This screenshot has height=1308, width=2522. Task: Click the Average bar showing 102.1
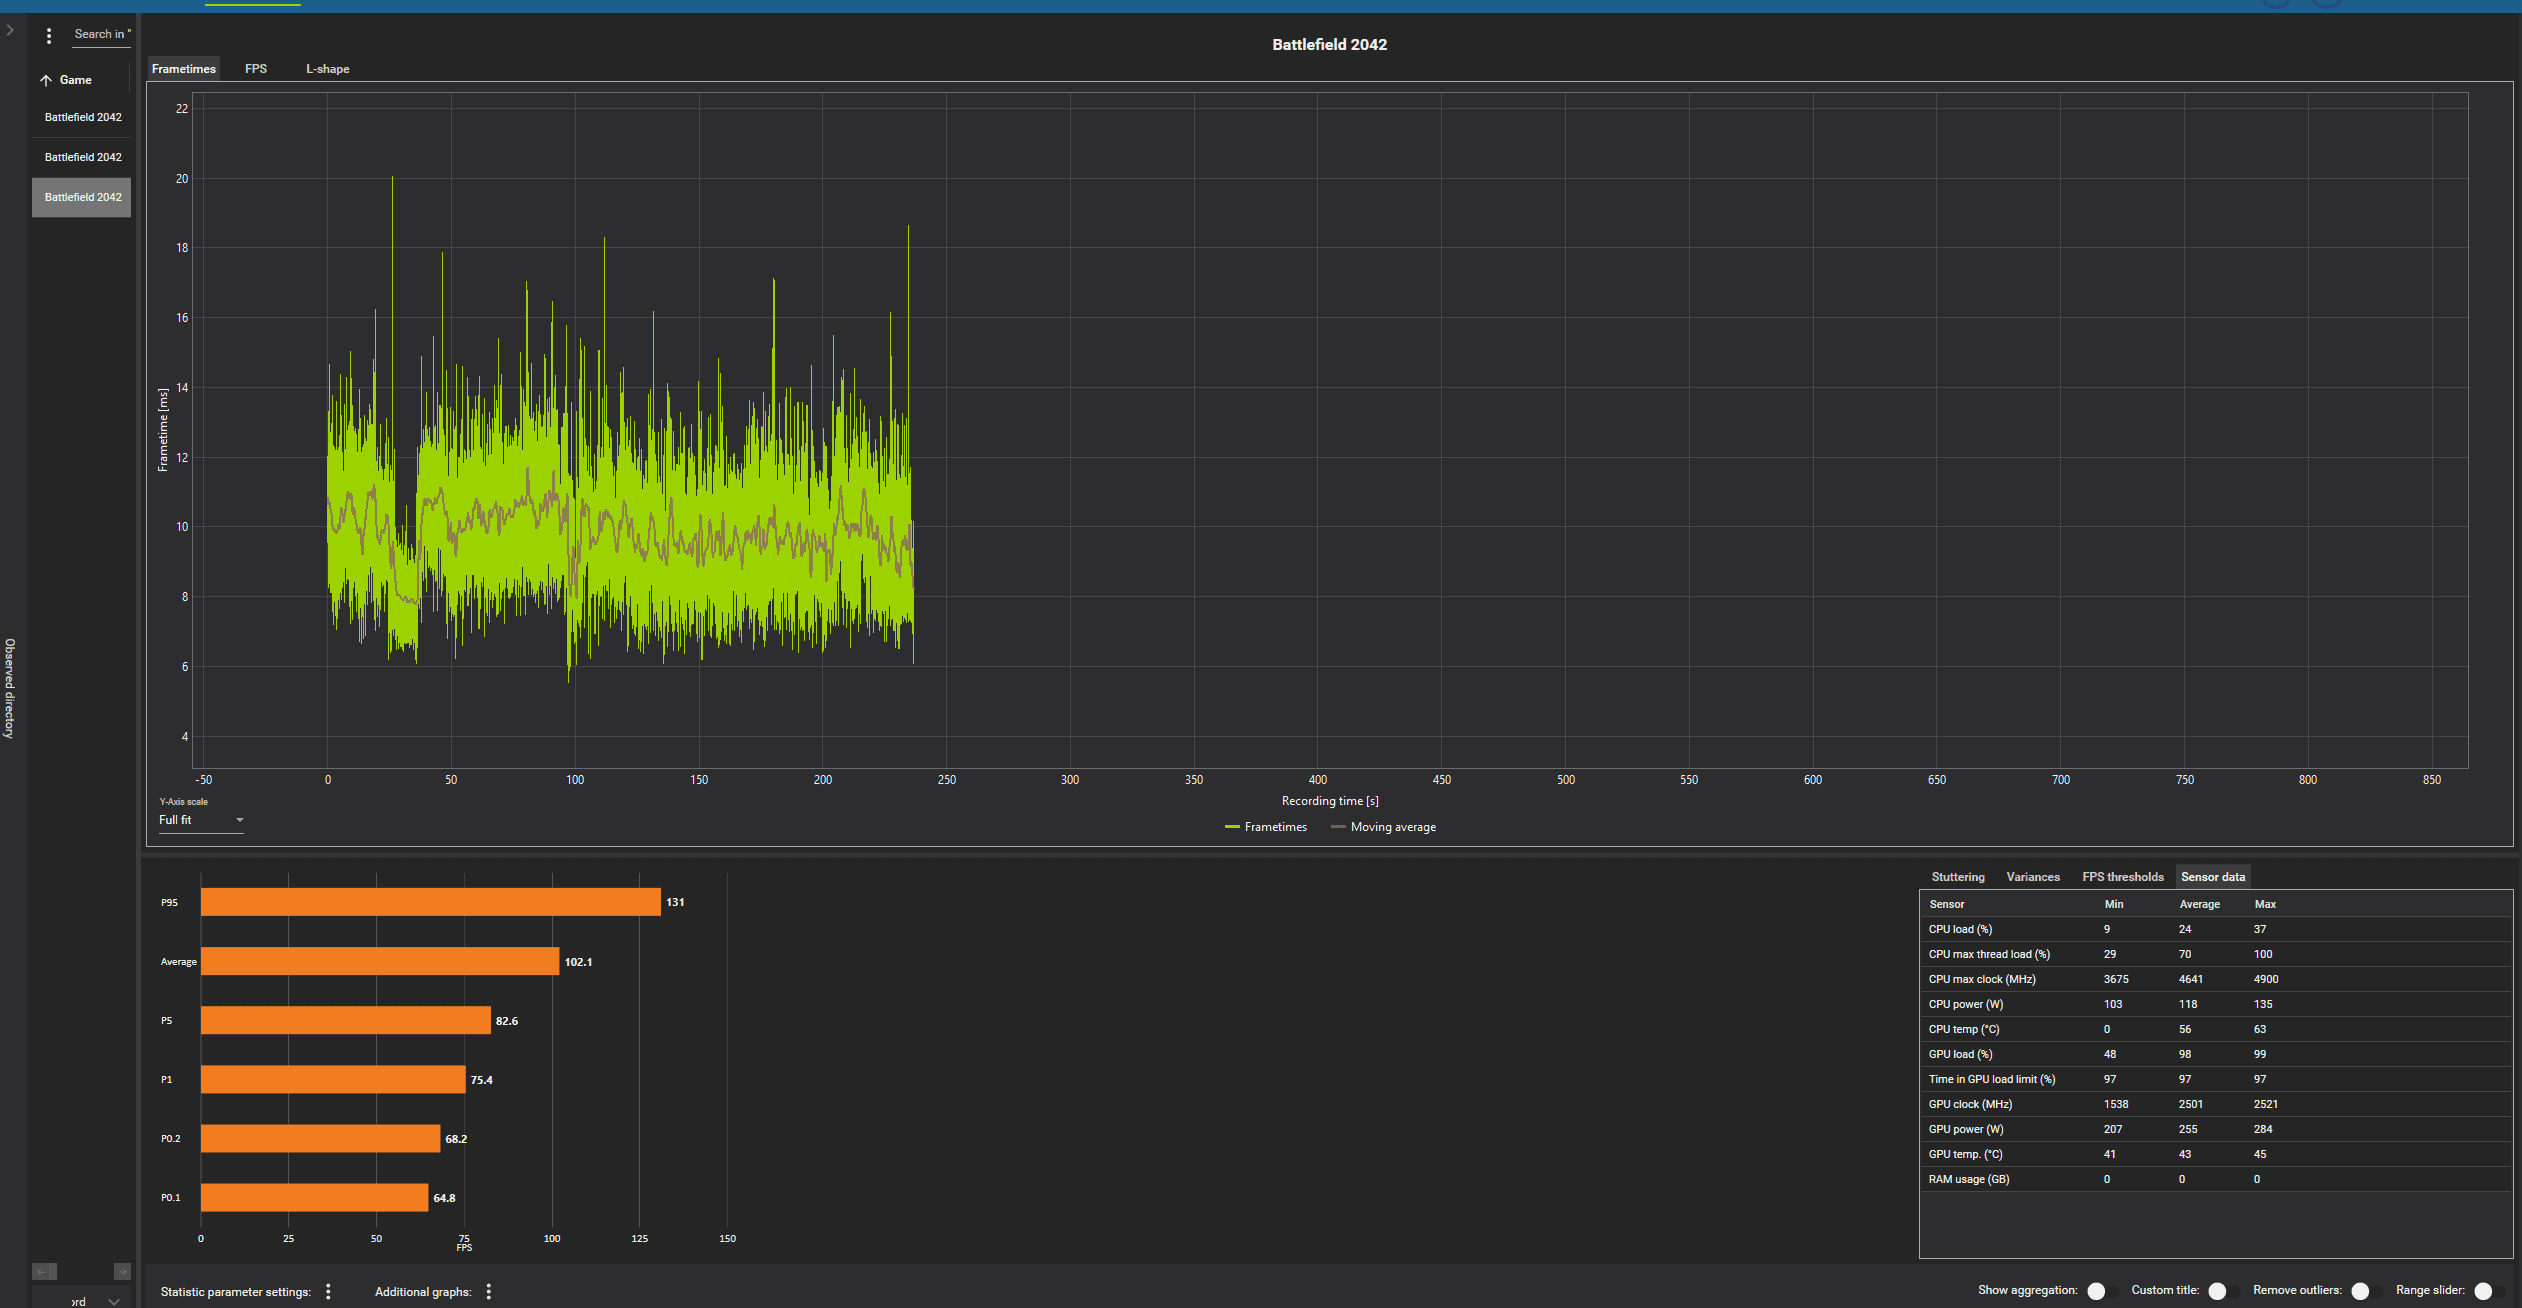point(380,961)
